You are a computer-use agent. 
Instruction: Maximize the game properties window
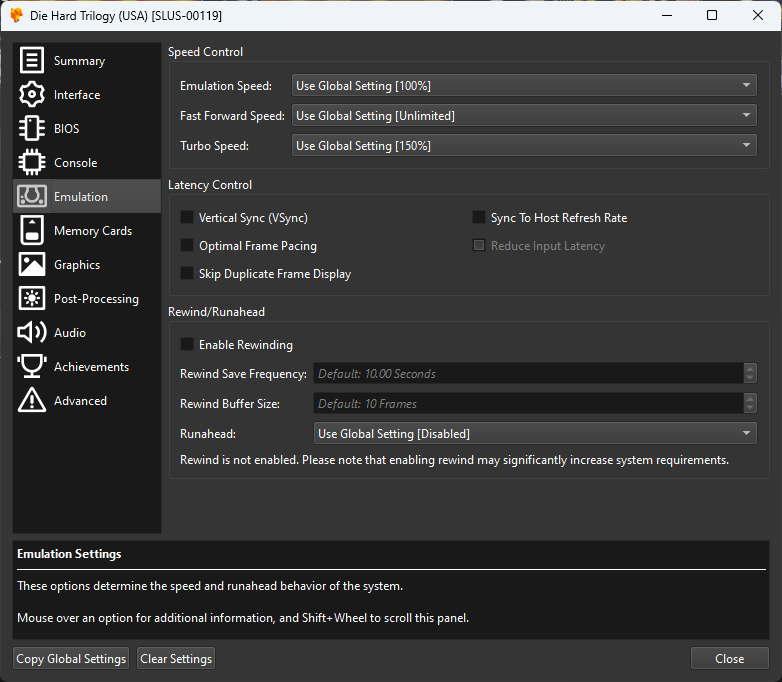(x=712, y=15)
